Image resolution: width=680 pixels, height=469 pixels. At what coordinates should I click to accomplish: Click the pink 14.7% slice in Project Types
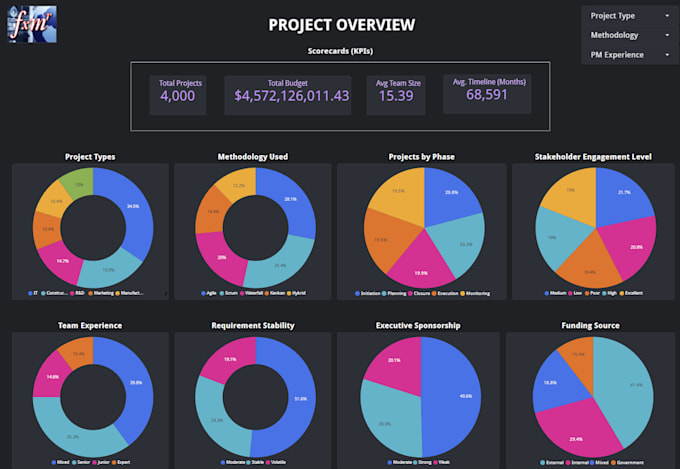62,262
